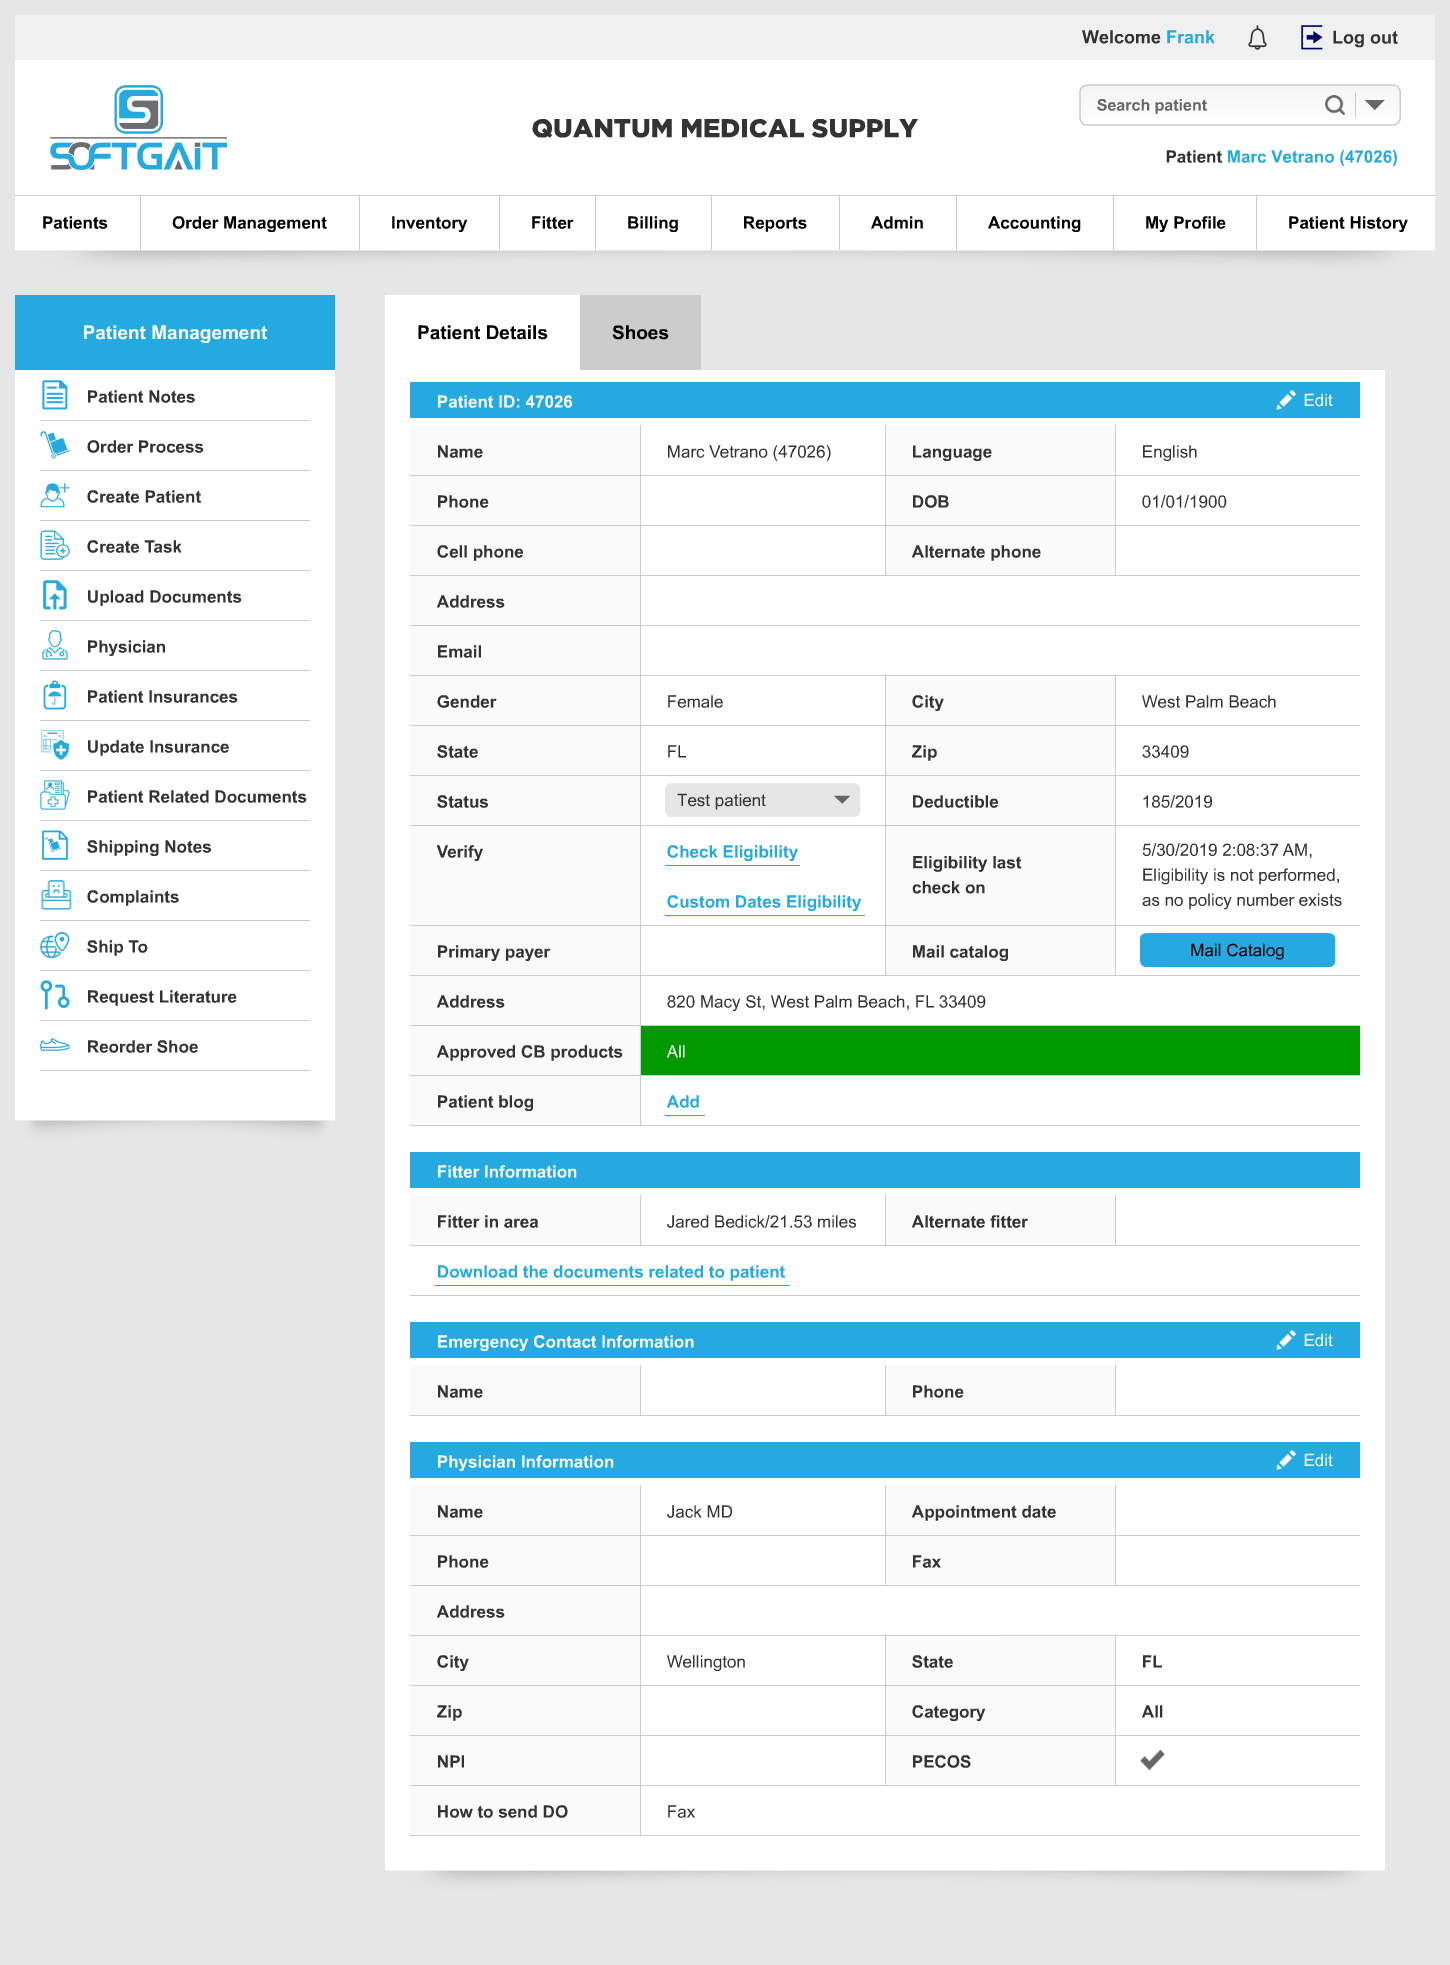Click the Patient Management panel header
1450x1965 pixels.
175,333
